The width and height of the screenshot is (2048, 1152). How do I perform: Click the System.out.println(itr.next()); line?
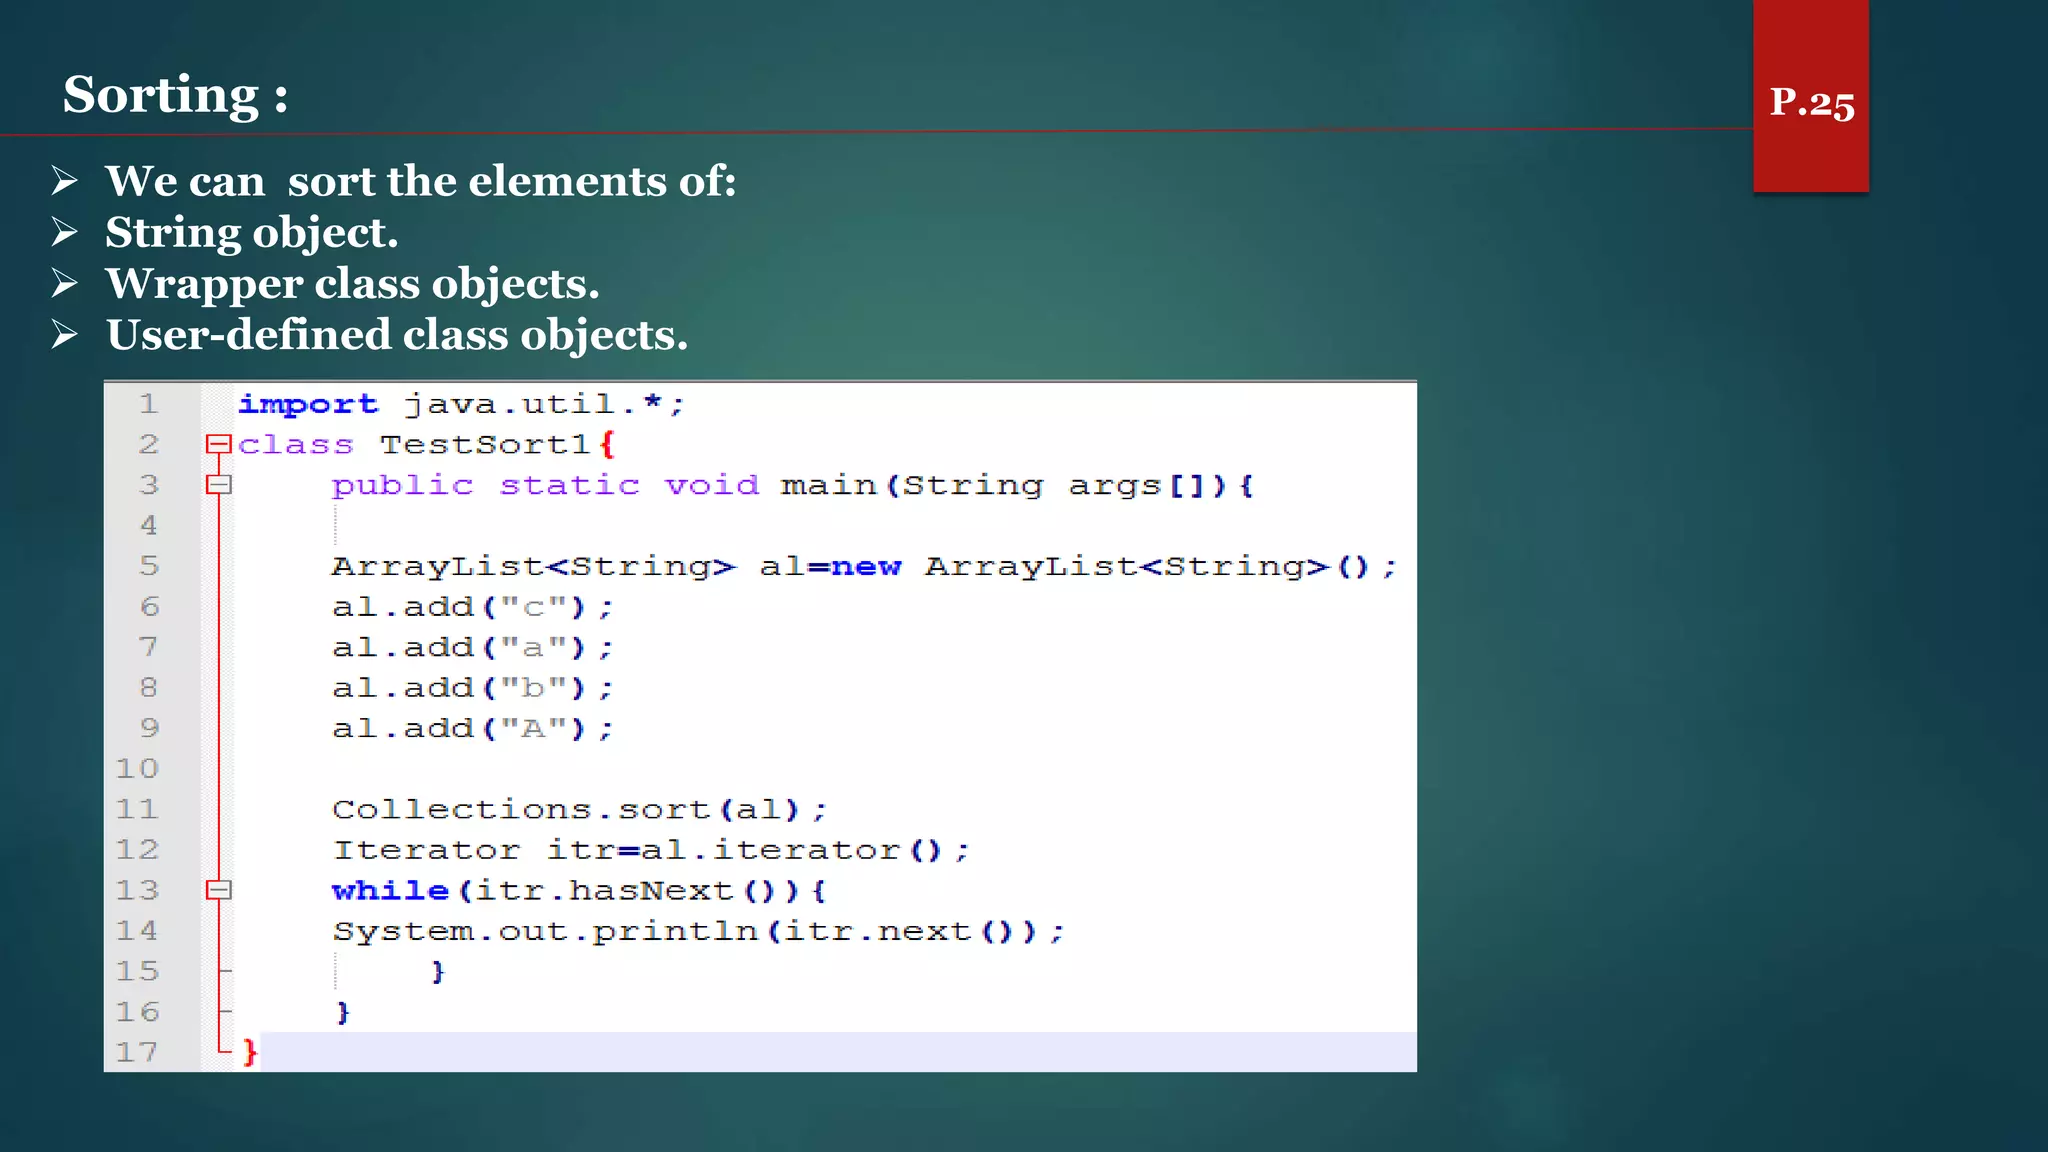[x=698, y=931]
